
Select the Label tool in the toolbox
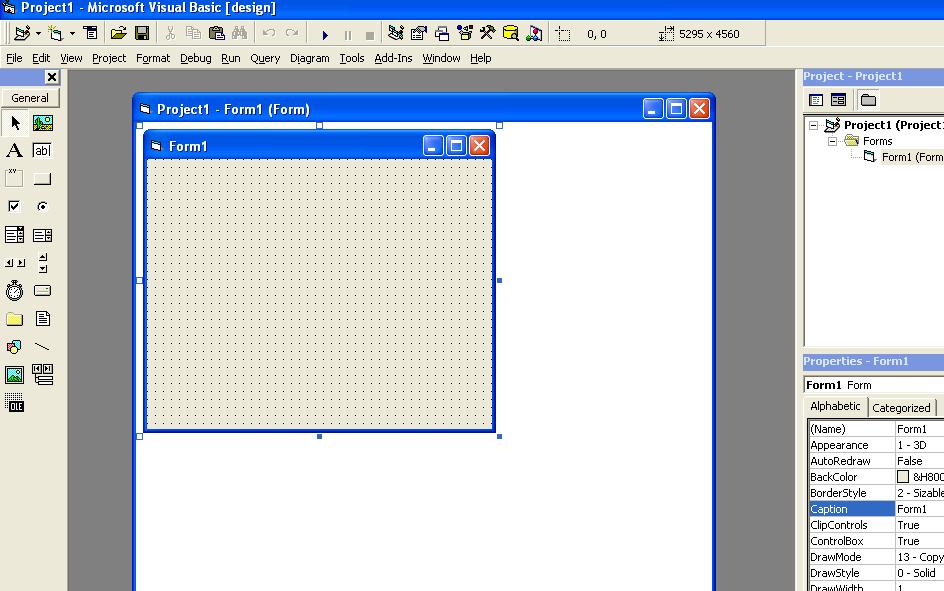click(x=15, y=150)
